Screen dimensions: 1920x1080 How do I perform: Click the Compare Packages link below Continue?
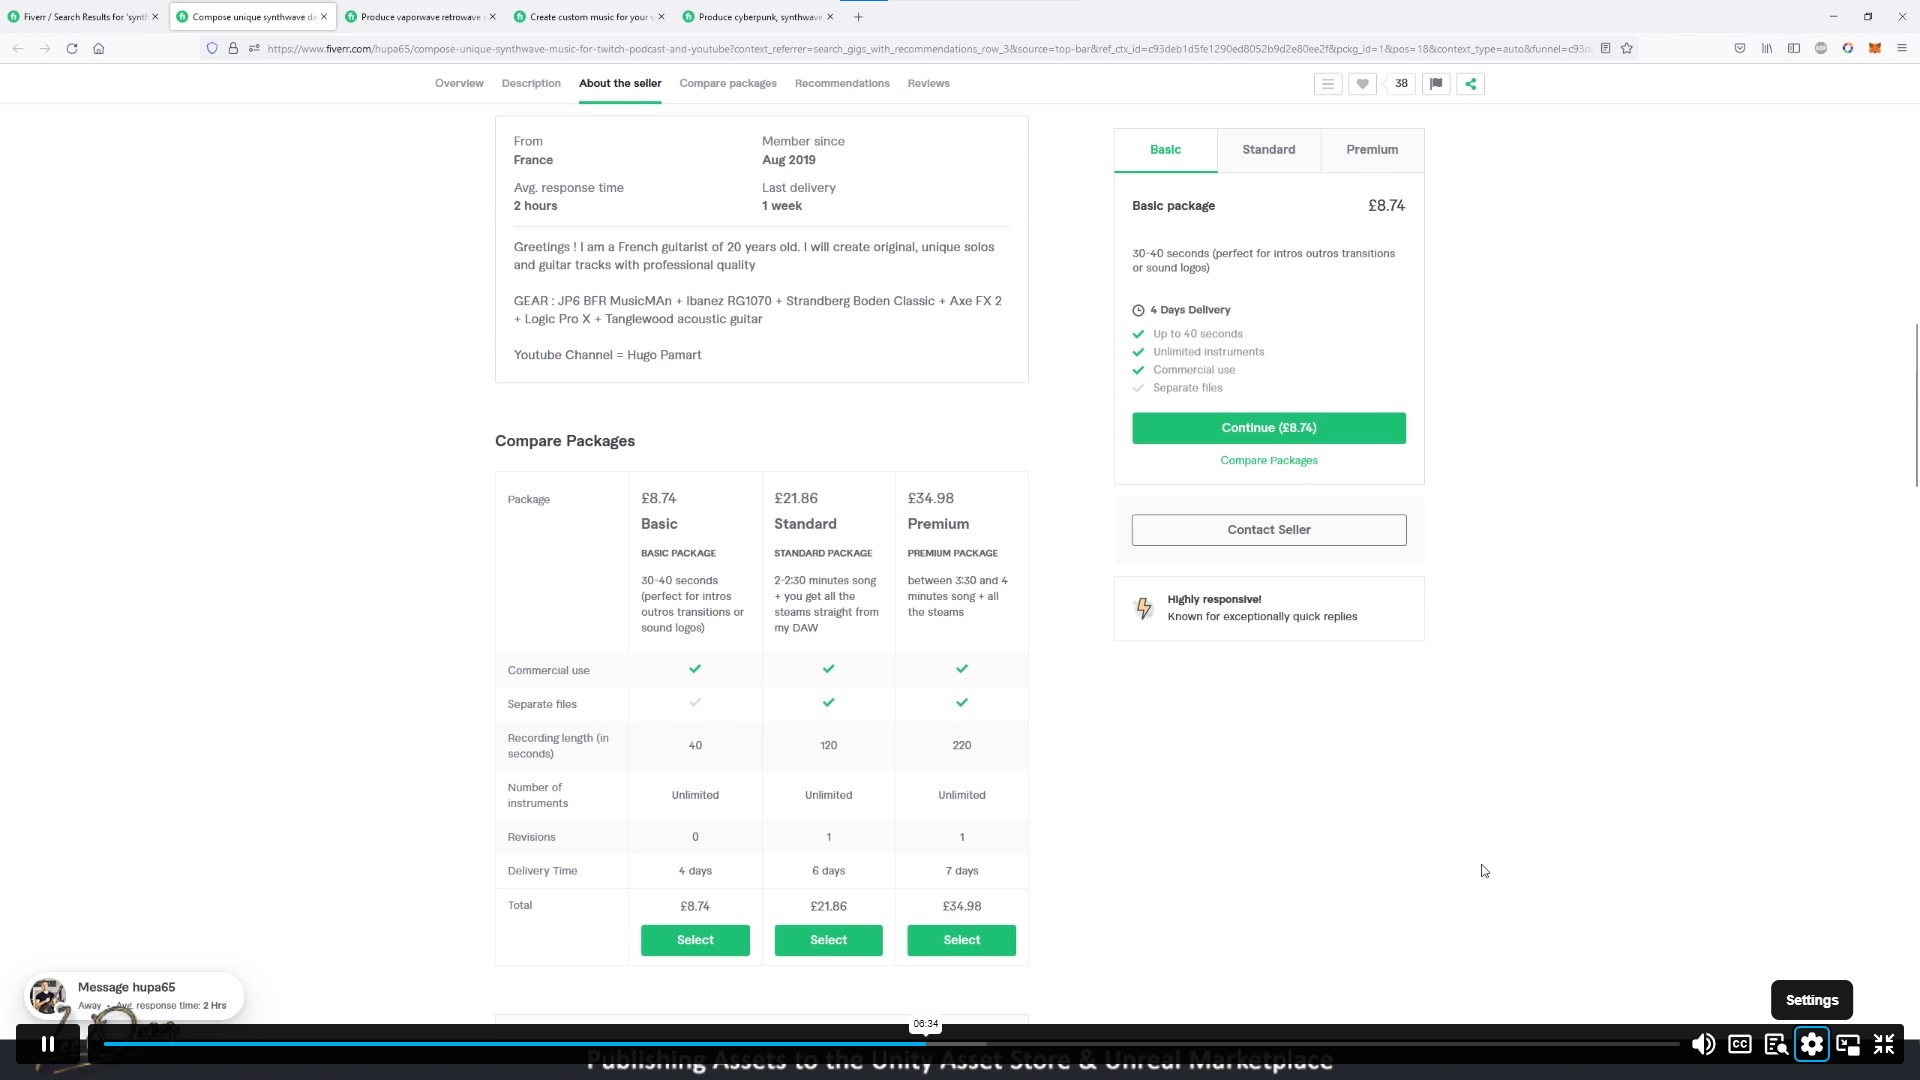point(1269,459)
